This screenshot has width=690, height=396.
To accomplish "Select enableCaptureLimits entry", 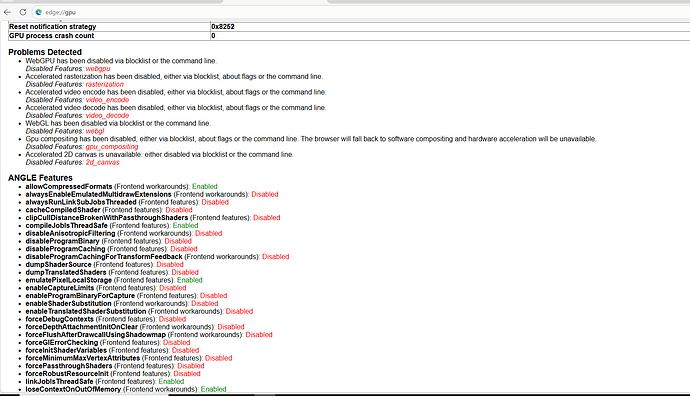I will point(106,288).
